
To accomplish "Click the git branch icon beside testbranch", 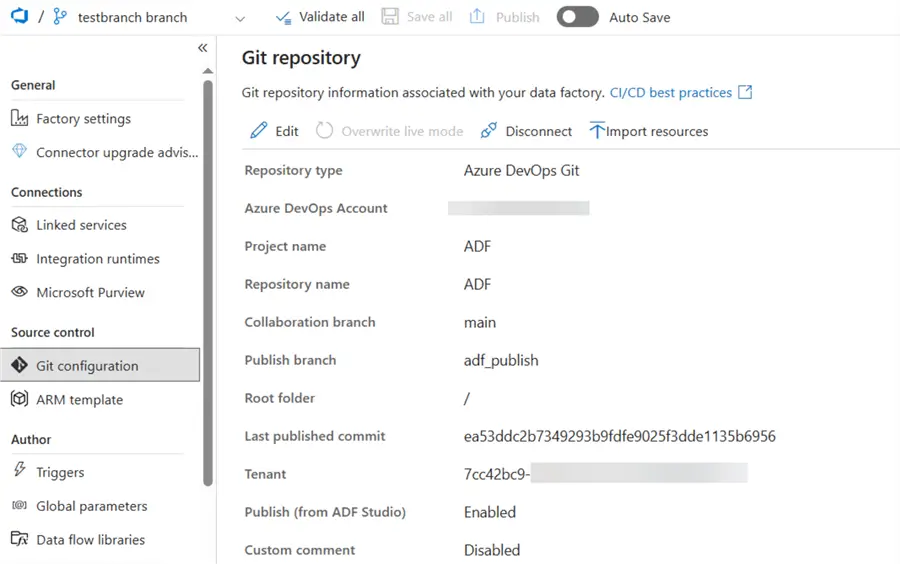I will (x=59, y=17).
